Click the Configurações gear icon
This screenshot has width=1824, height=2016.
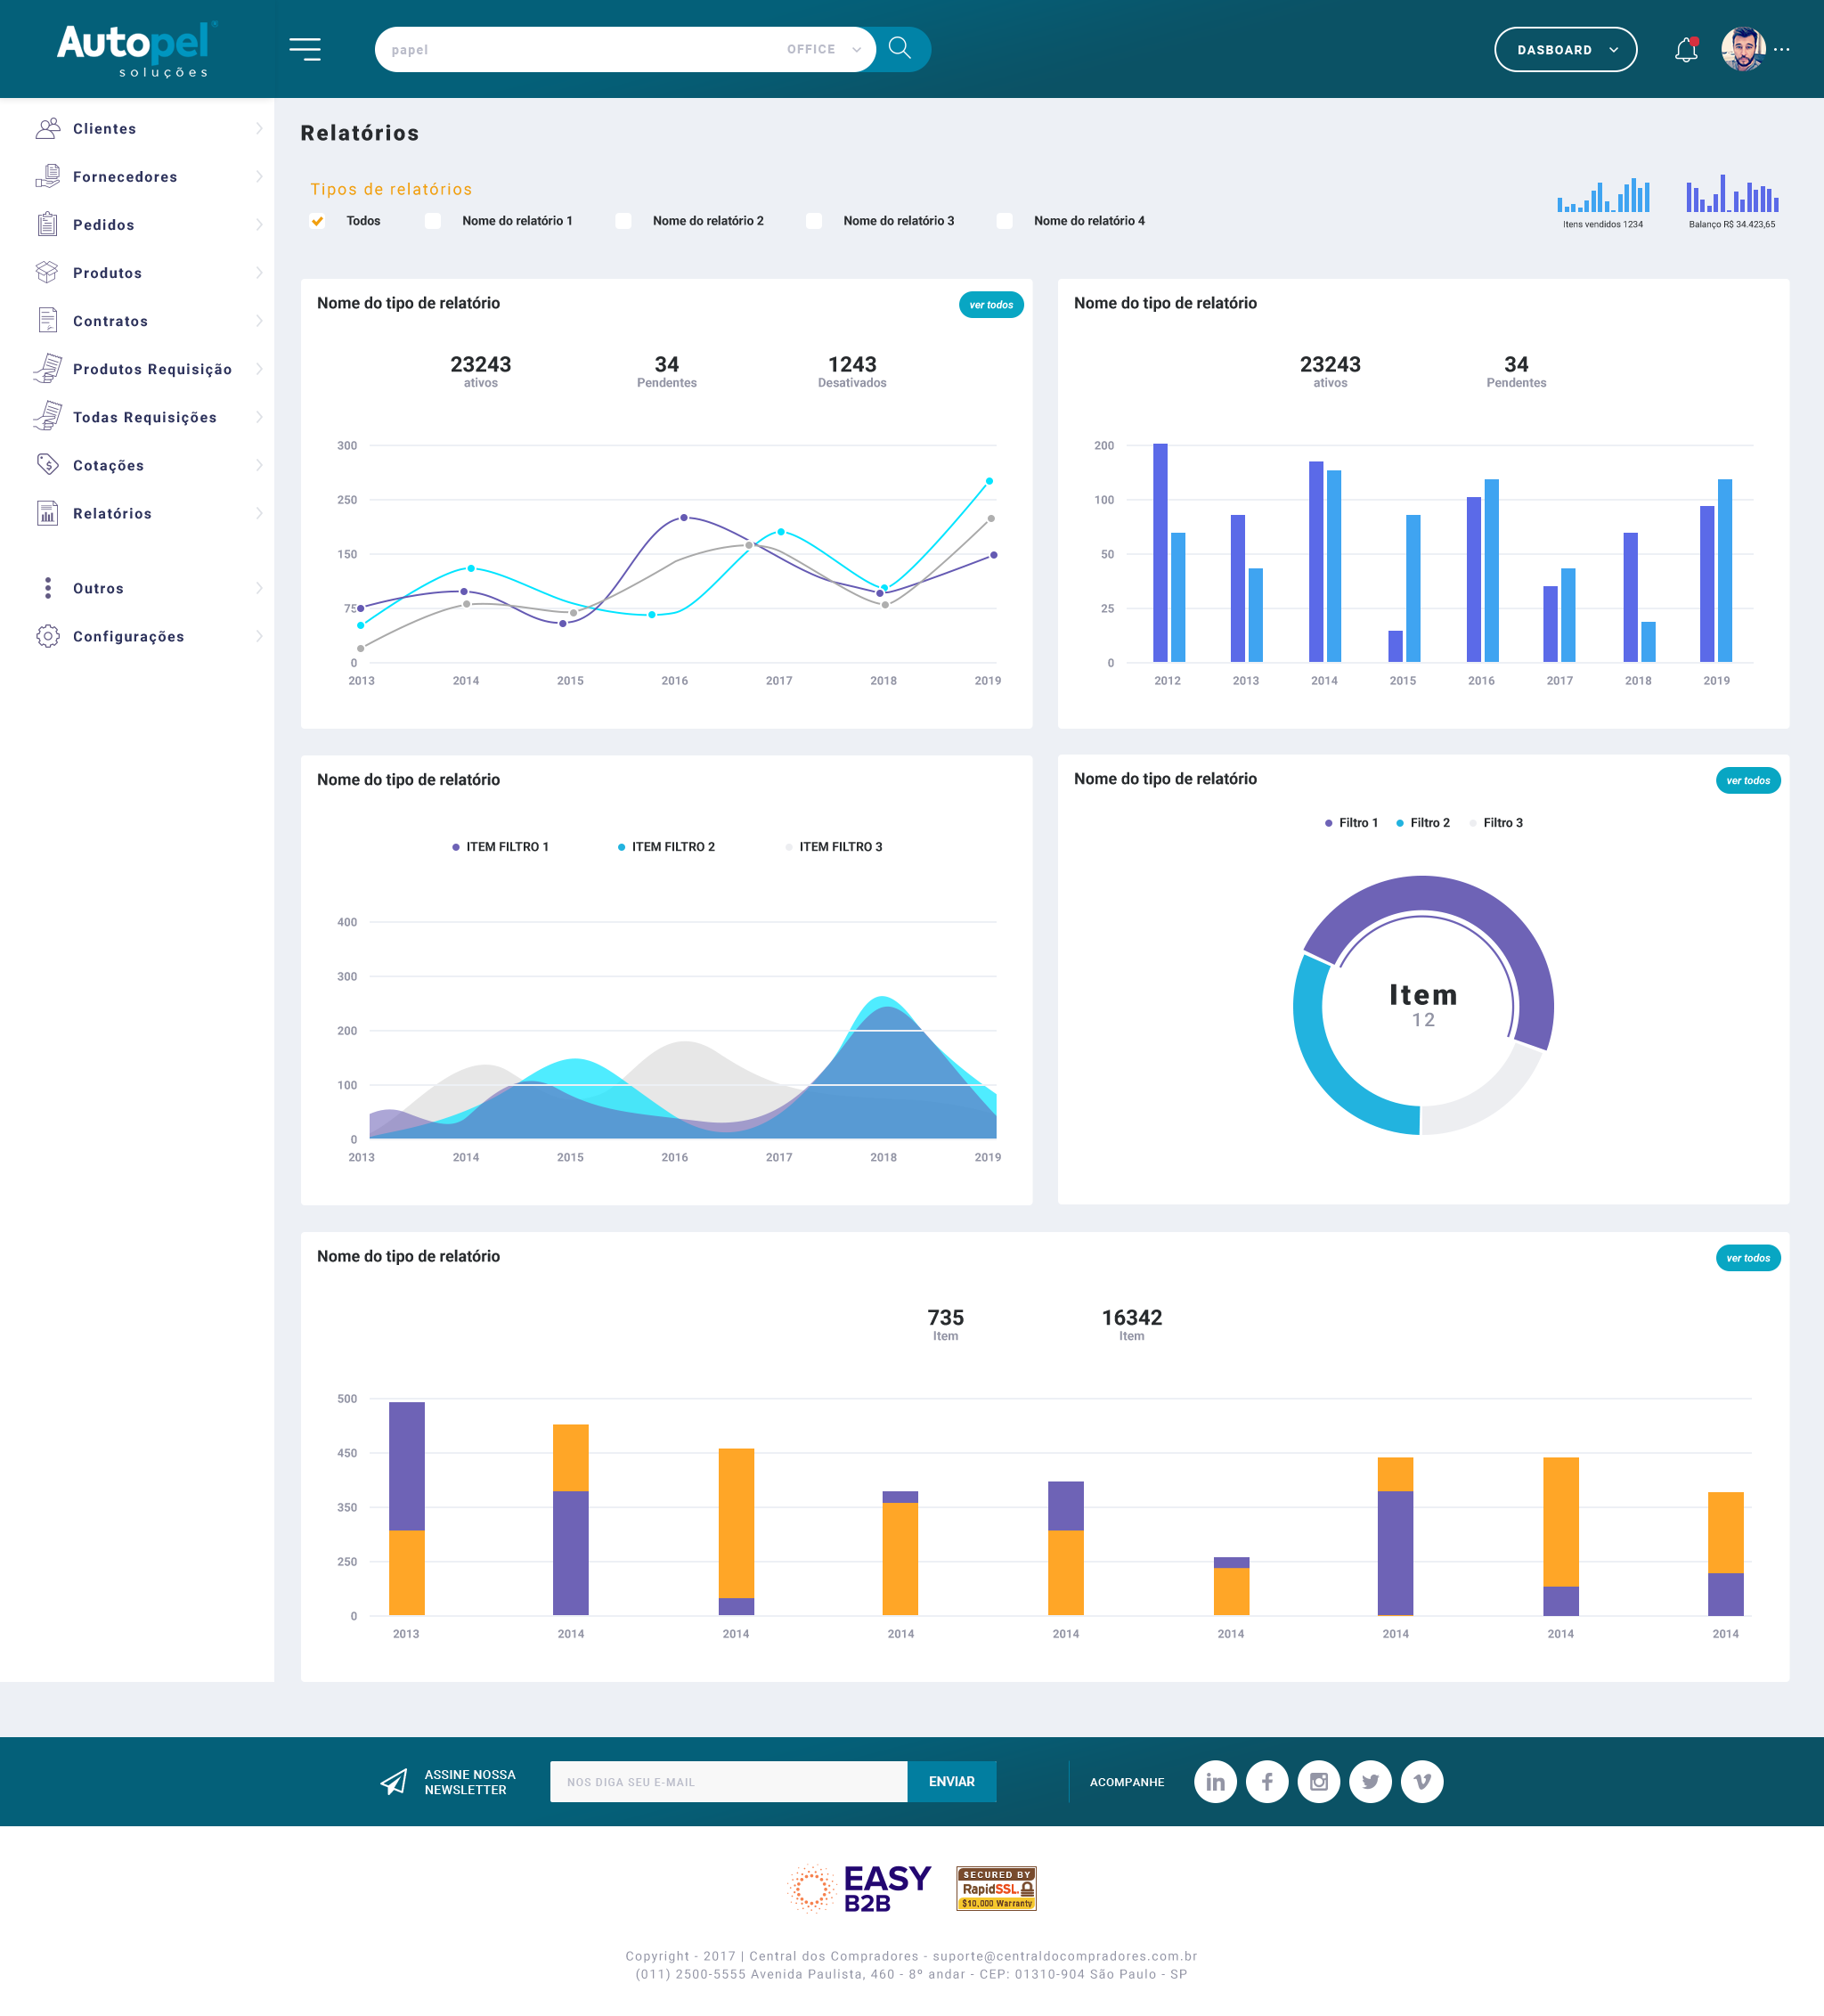point(47,636)
